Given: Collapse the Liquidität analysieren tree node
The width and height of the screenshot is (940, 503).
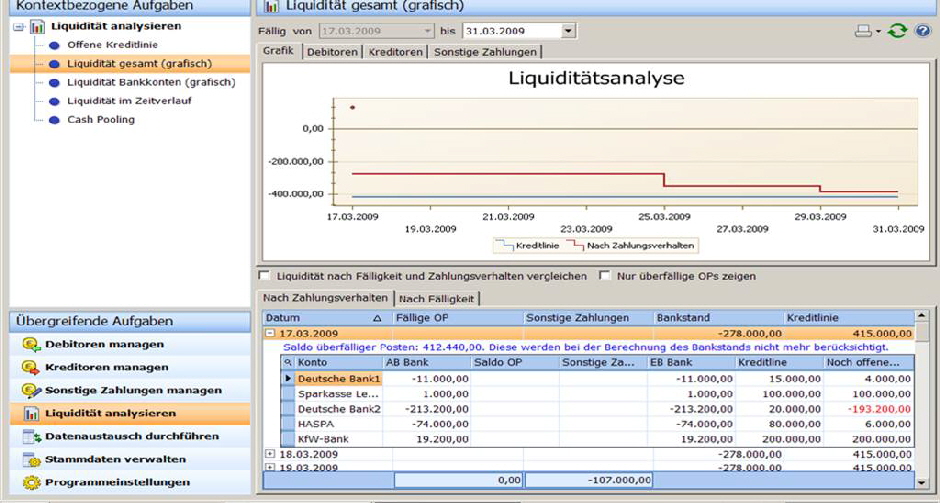Looking at the screenshot, I should click(x=19, y=26).
